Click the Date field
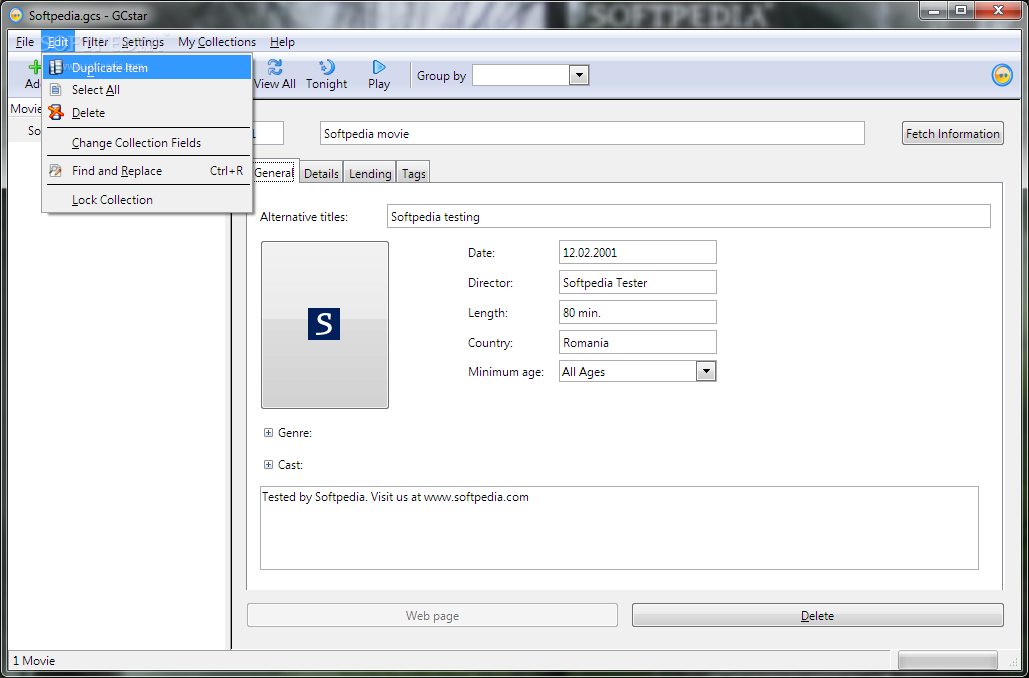The width and height of the screenshot is (1029, 678). pyautogui.click(x=638, y=252)
